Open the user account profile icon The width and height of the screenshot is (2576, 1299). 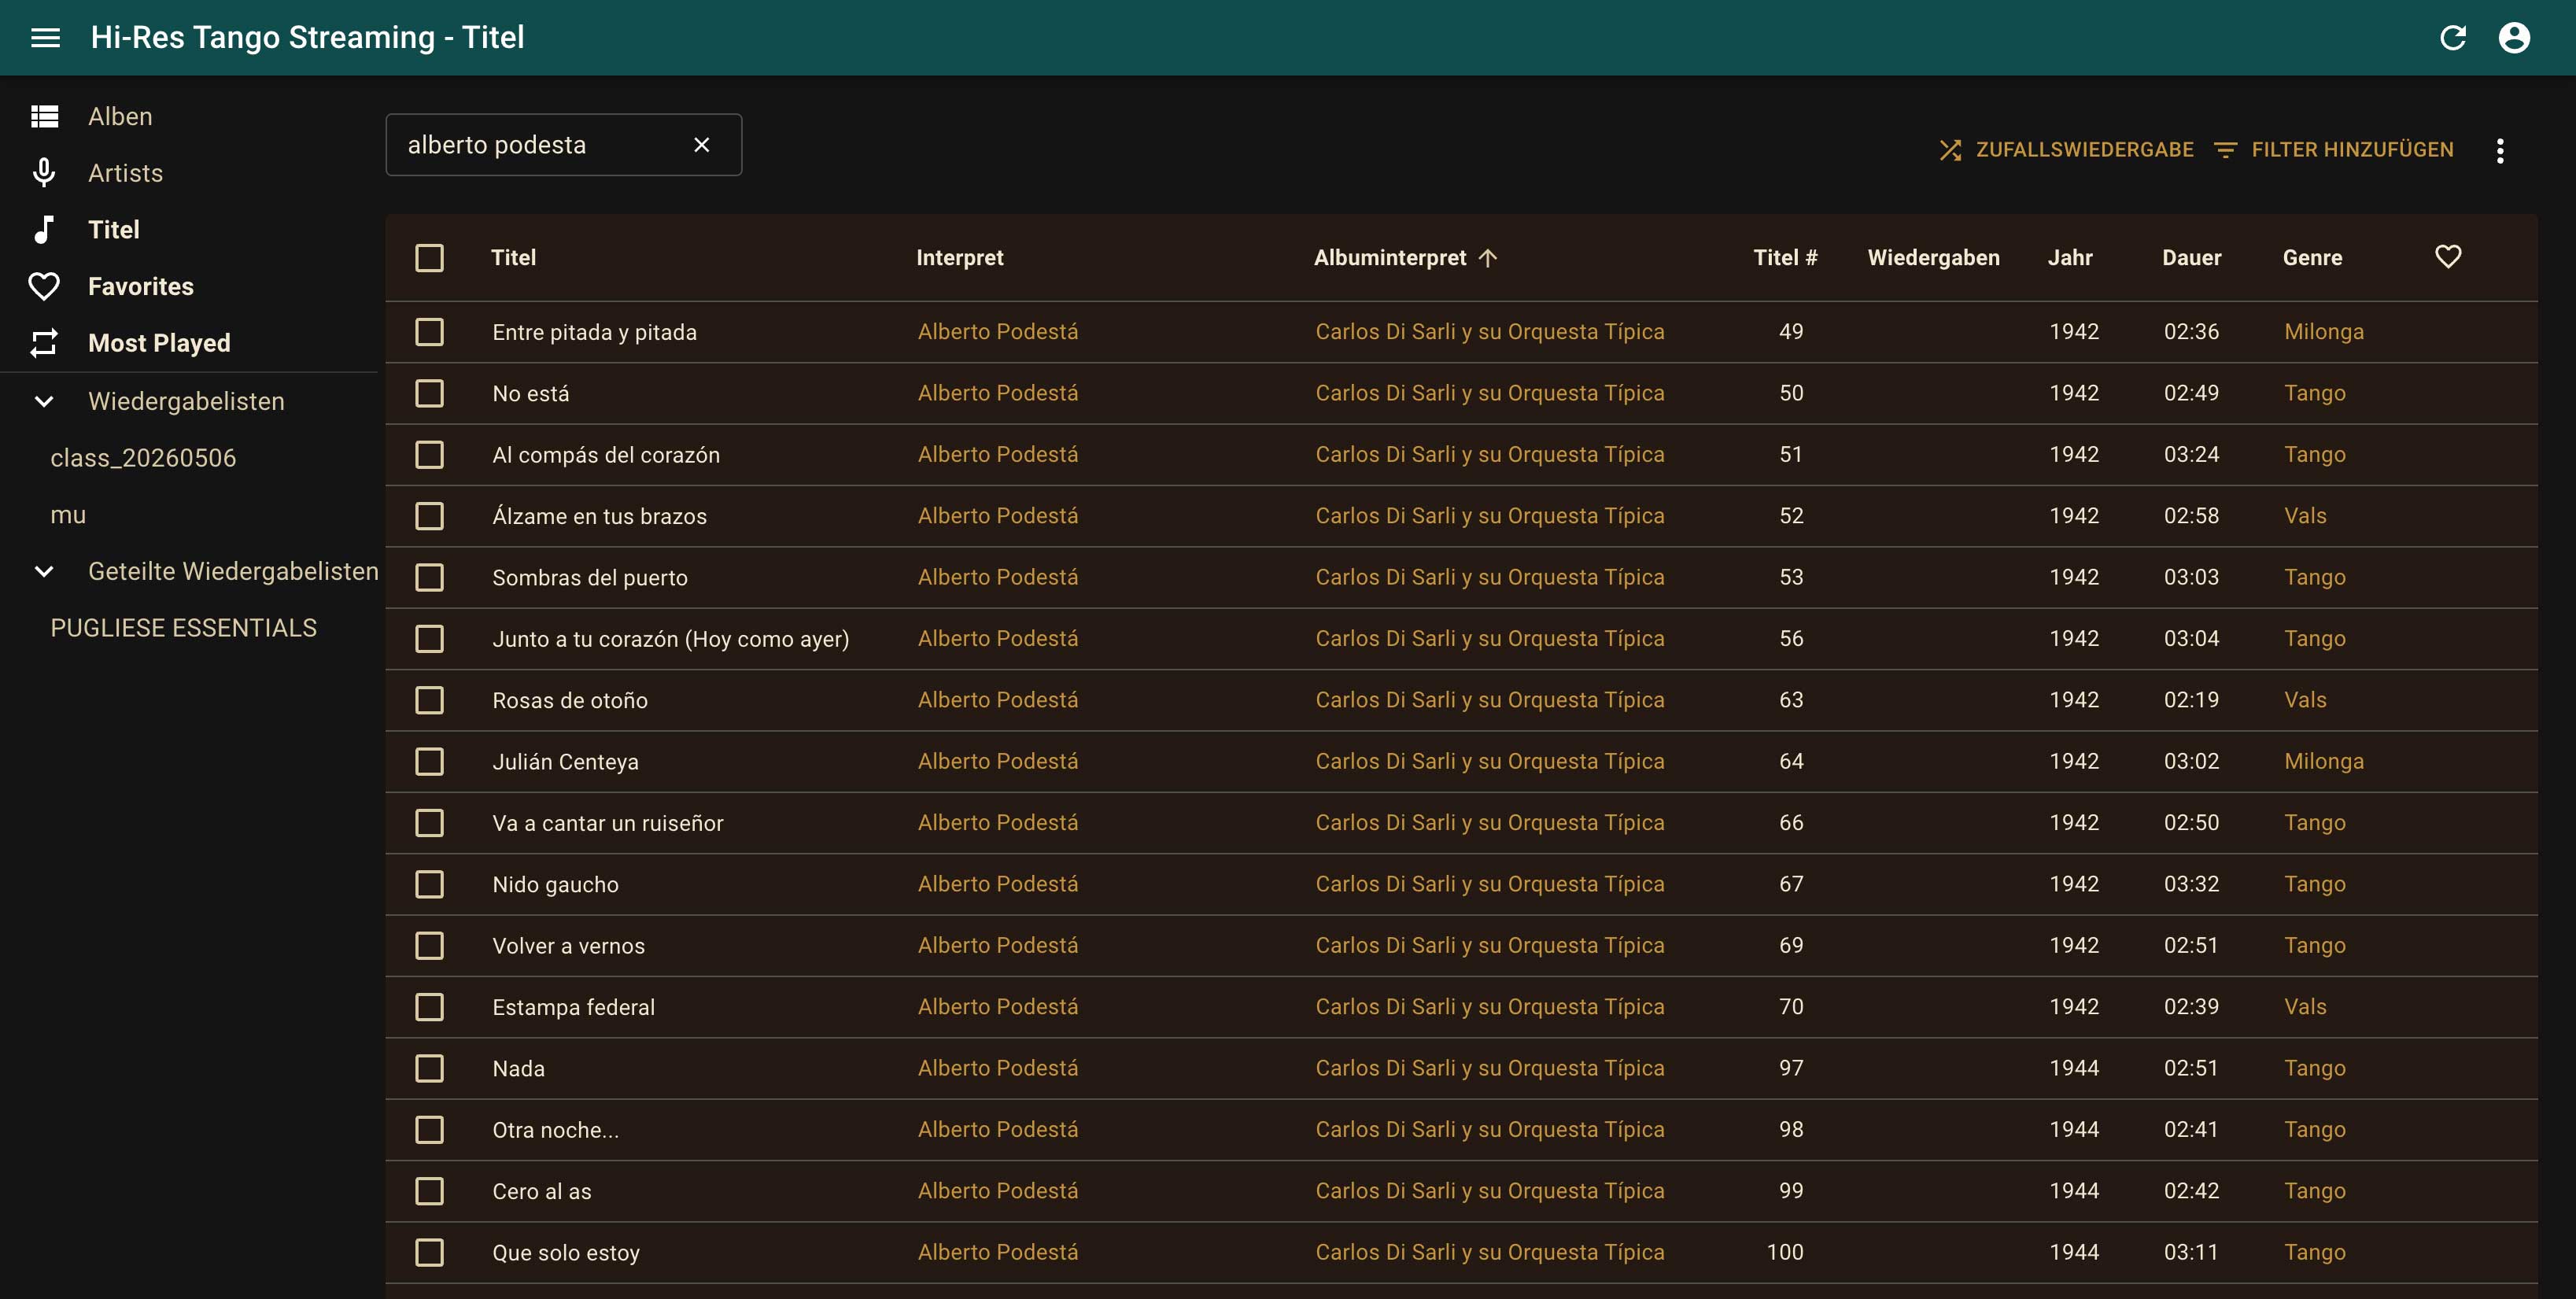2514,38
